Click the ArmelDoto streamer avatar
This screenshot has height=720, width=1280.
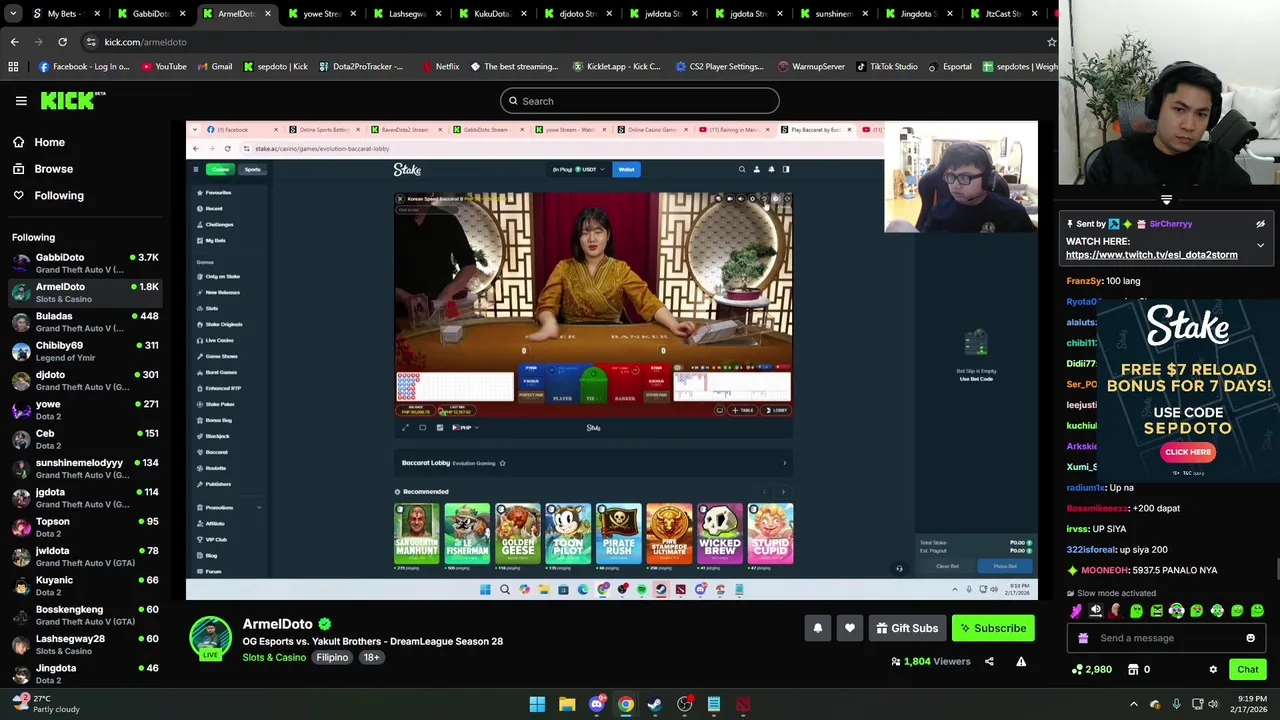[210, 637]
